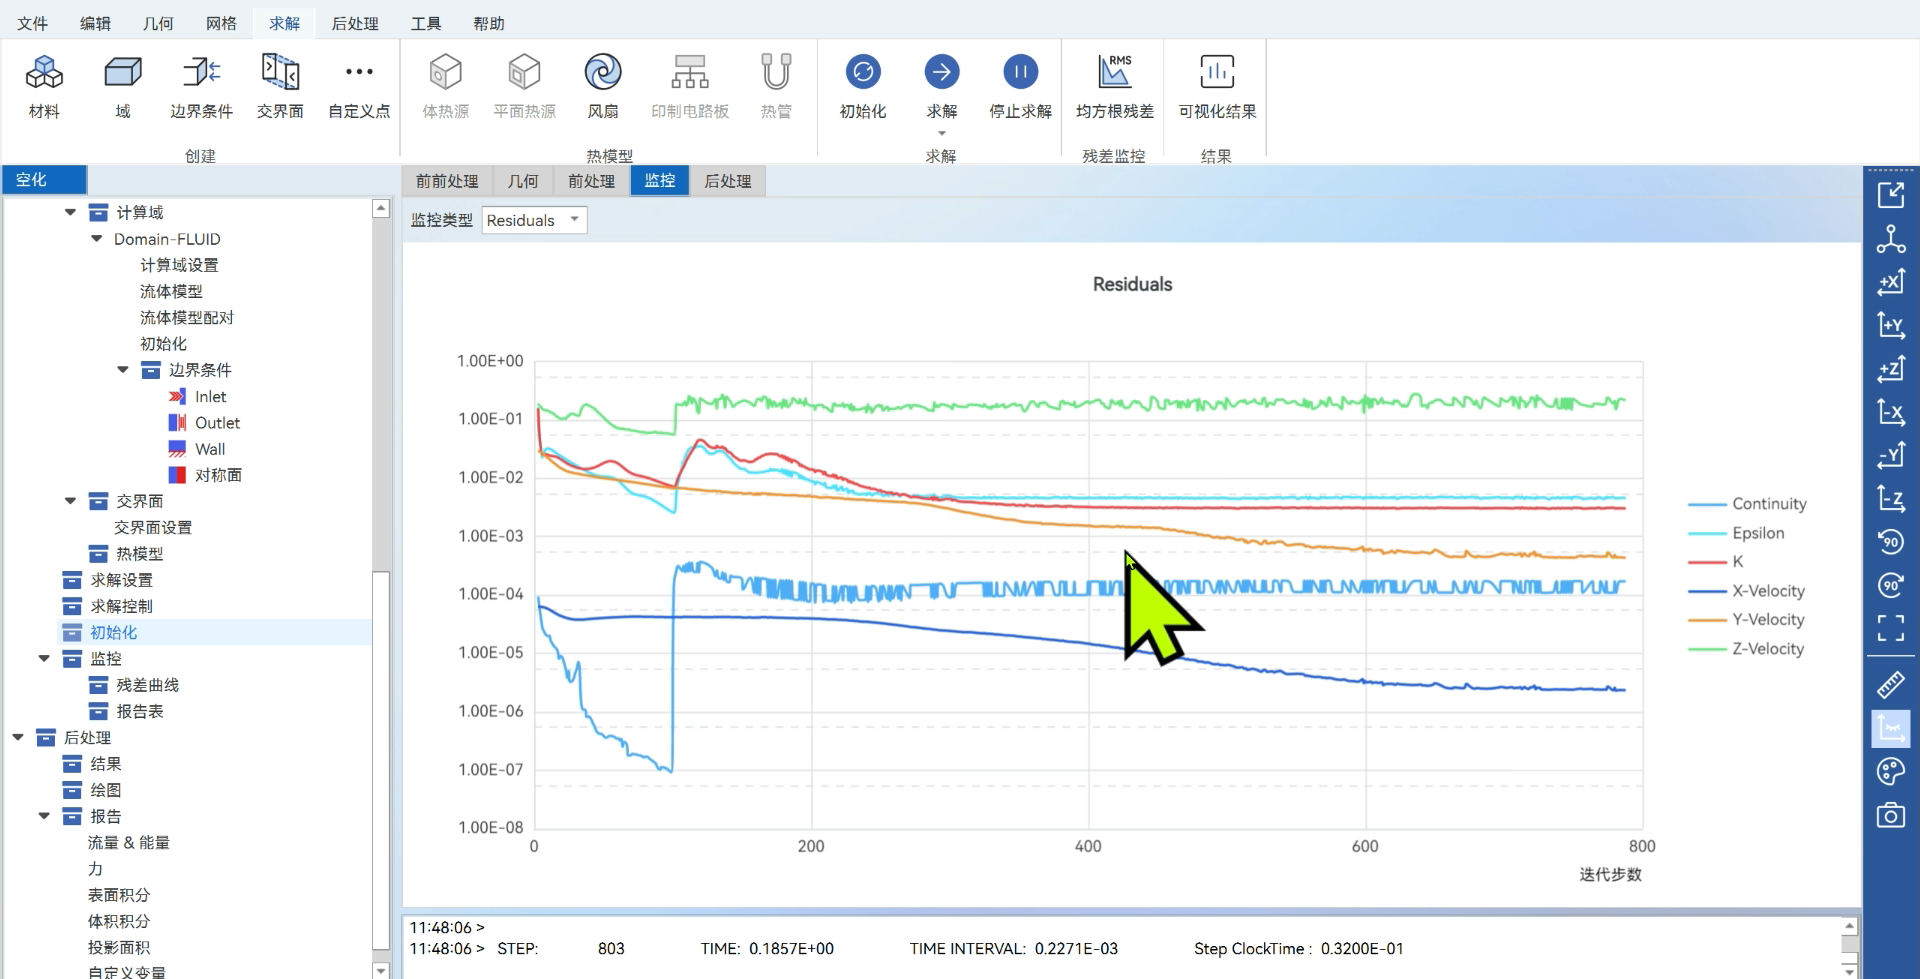Toggle Z-Velocity legend entry

[x=1746, y=649]
